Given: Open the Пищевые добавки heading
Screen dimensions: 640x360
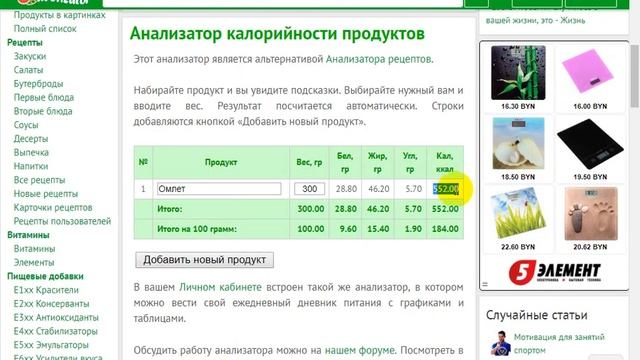Looking at the screenshot, I should 45,276.
